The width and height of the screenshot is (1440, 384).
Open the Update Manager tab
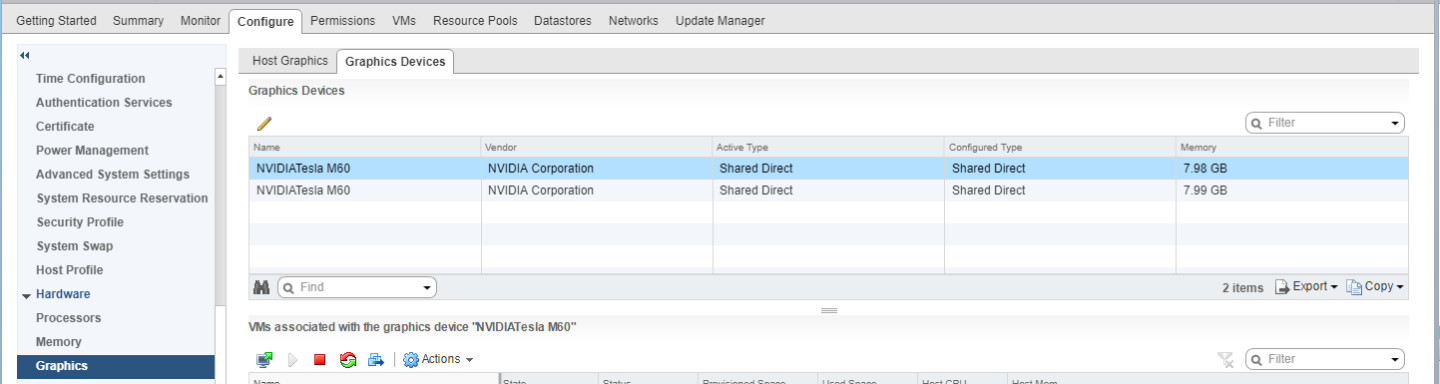pyautogui.click(x=720, y=20)
